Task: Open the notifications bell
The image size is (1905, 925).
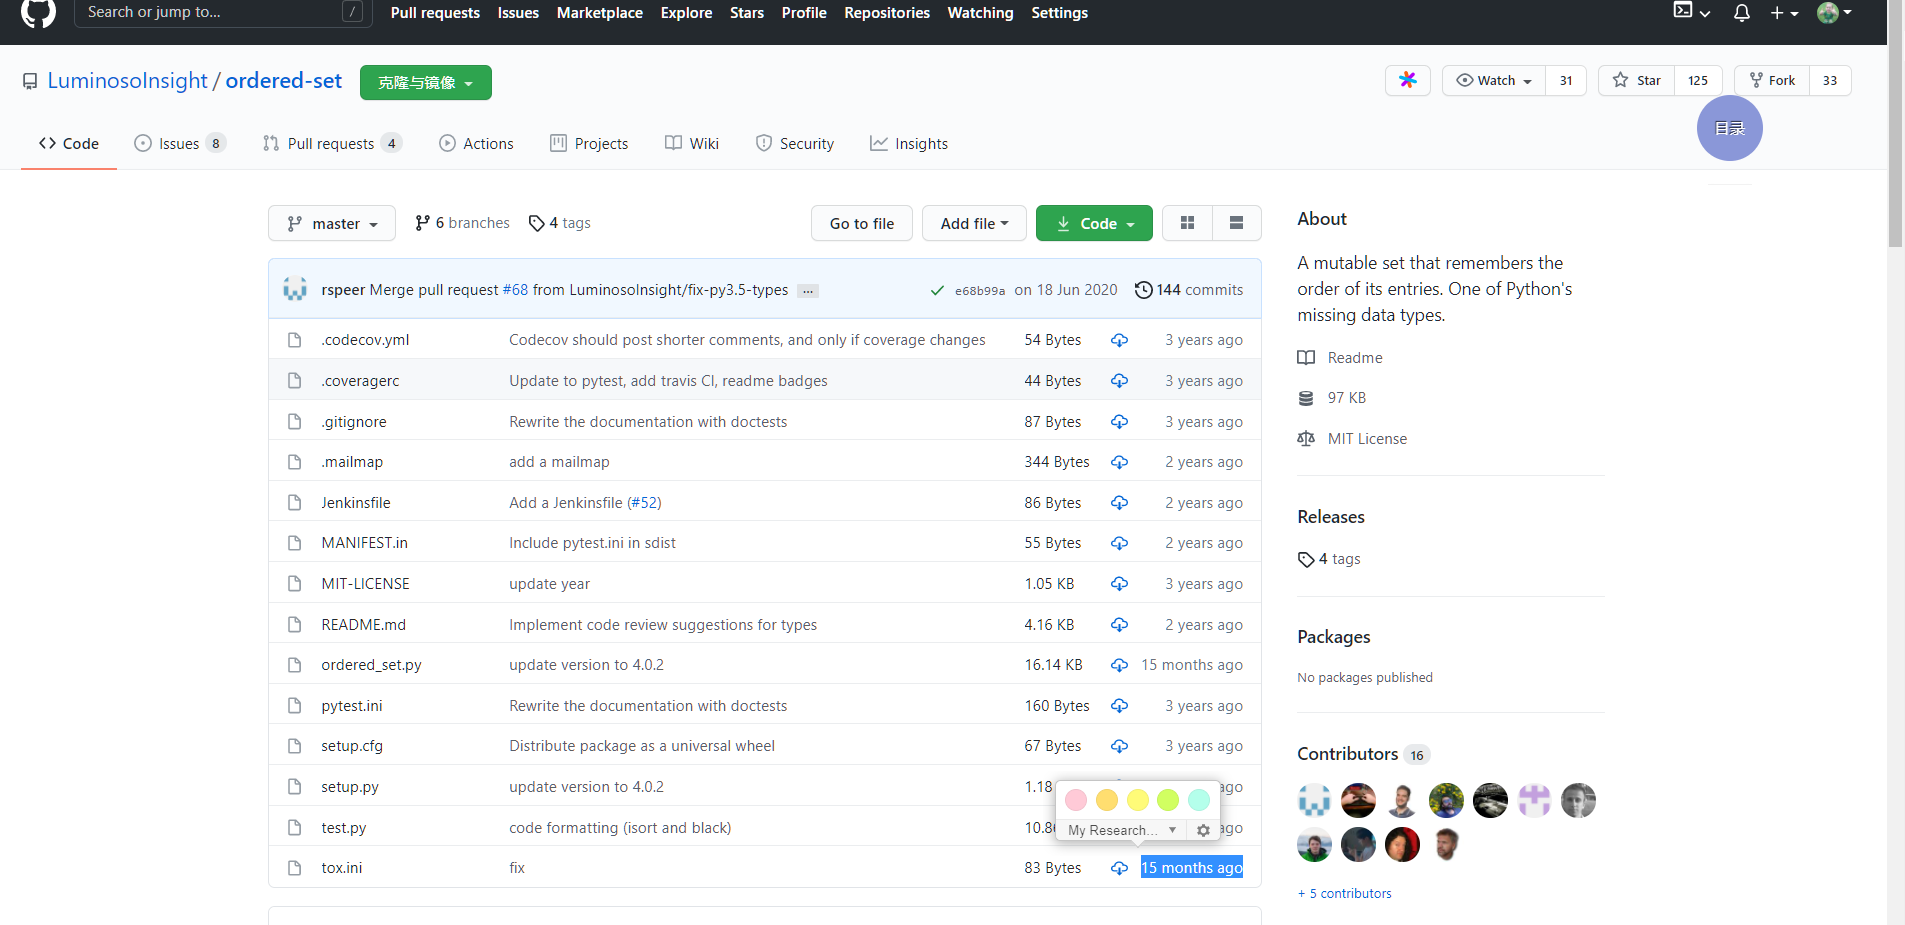Action: (x=1741, y=13)
